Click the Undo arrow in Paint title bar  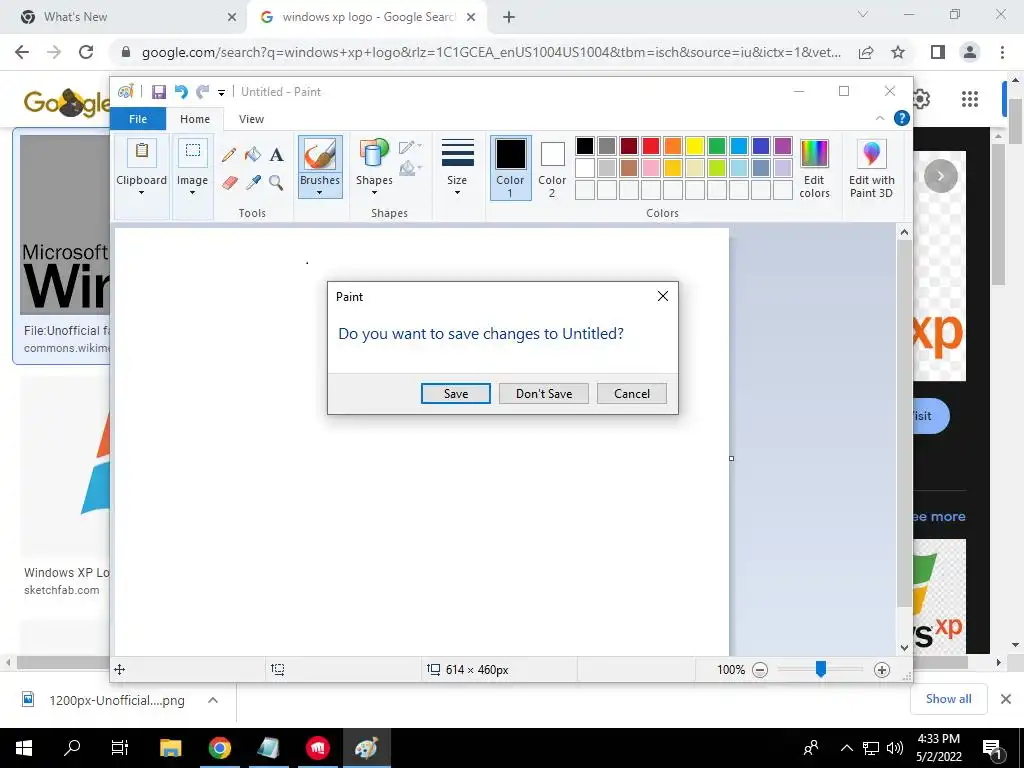coord(181,92)
